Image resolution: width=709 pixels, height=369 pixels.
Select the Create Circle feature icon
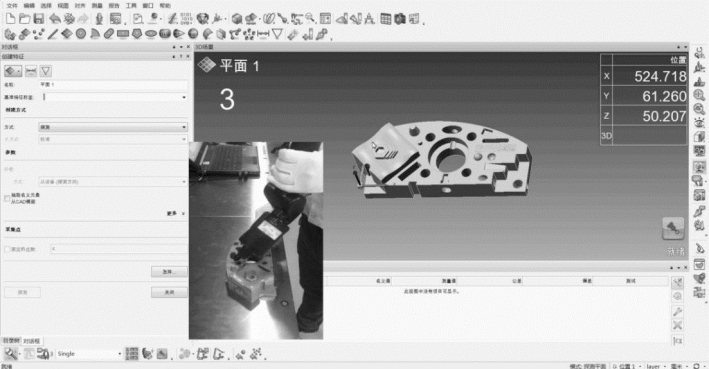click(x=81, y=33)
